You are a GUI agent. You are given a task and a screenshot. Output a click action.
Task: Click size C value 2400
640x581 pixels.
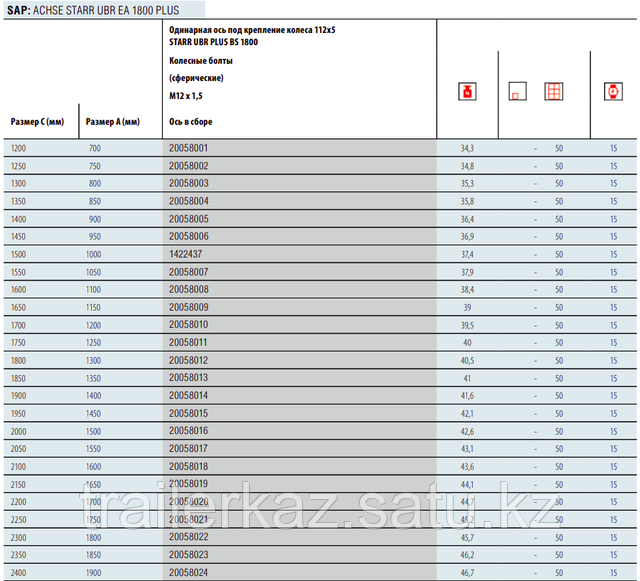tap(18, 573)
